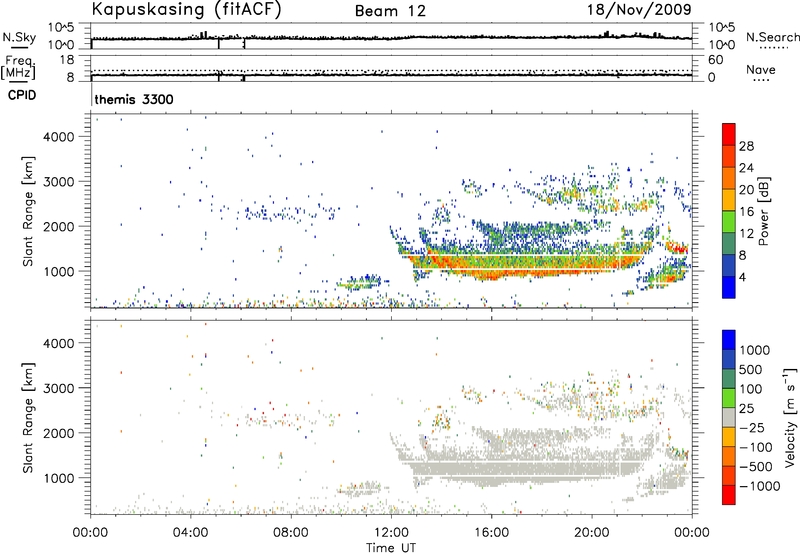Select the '12' label on Power colorbar
Screen dimensions: 800x554
tap(746, 234)
